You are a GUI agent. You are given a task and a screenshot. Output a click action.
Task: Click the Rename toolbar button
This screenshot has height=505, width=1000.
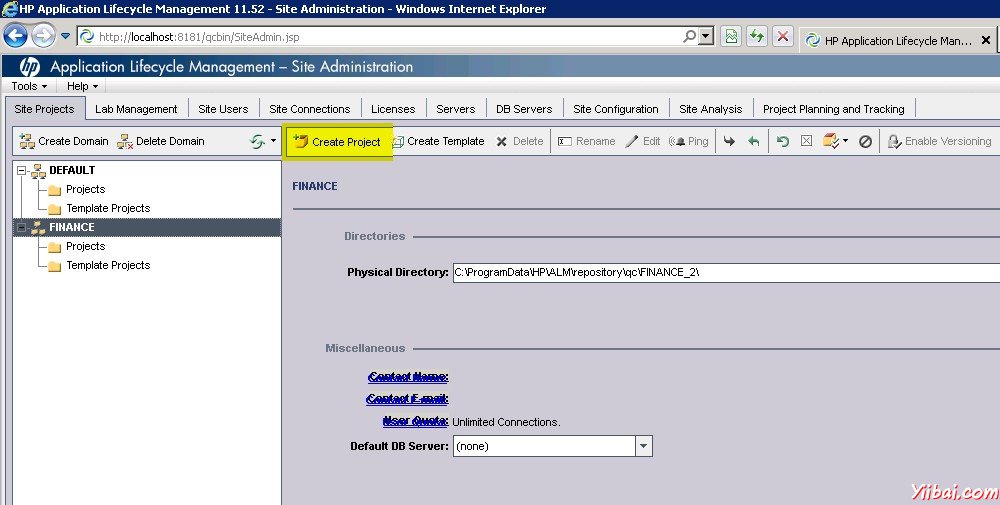pyautogui.click(x=587, y=141)
